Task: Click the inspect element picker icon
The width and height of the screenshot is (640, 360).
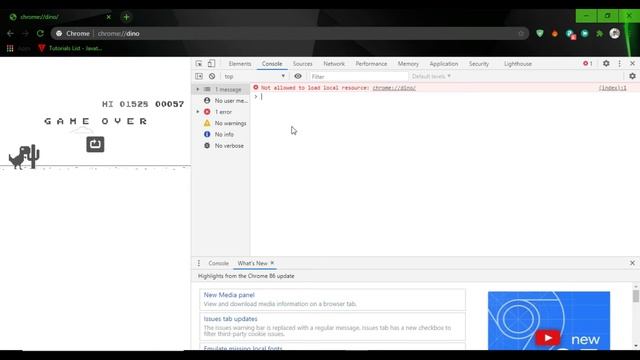Action: [x=199, y=64]
